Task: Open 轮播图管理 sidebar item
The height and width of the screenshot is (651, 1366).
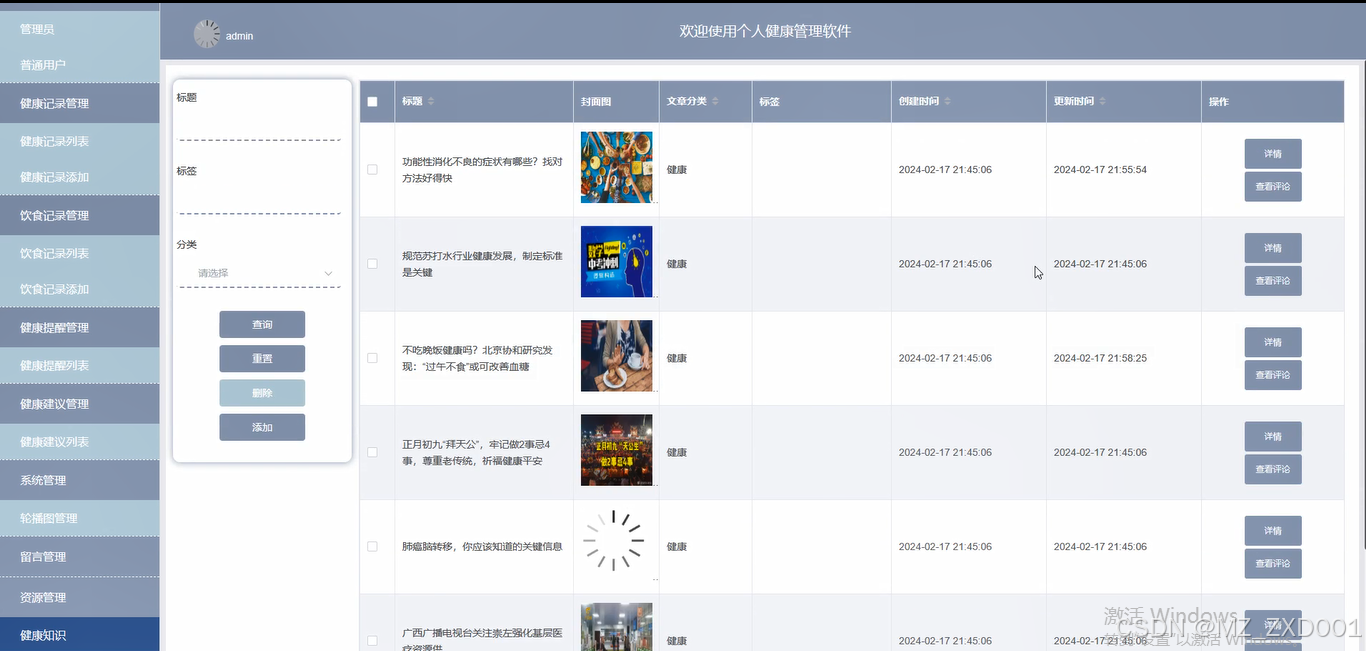Action: point(80,518)
